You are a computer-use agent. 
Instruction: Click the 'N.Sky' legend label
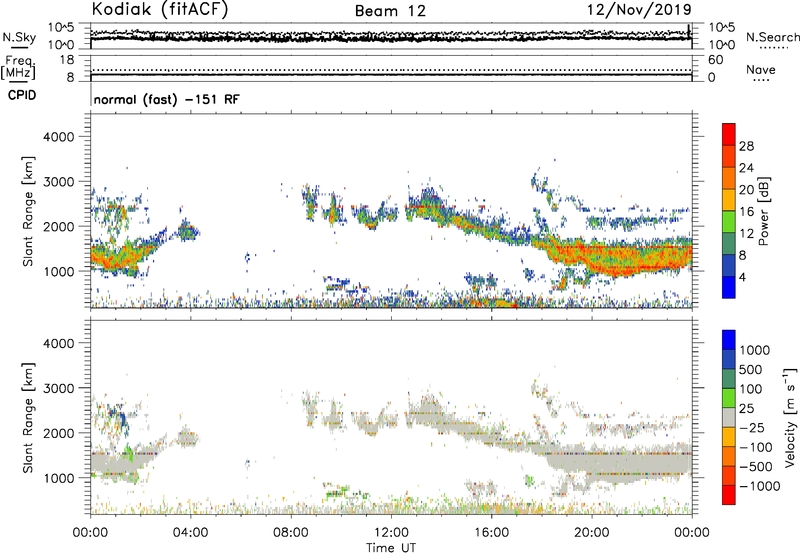coord(19,37)
